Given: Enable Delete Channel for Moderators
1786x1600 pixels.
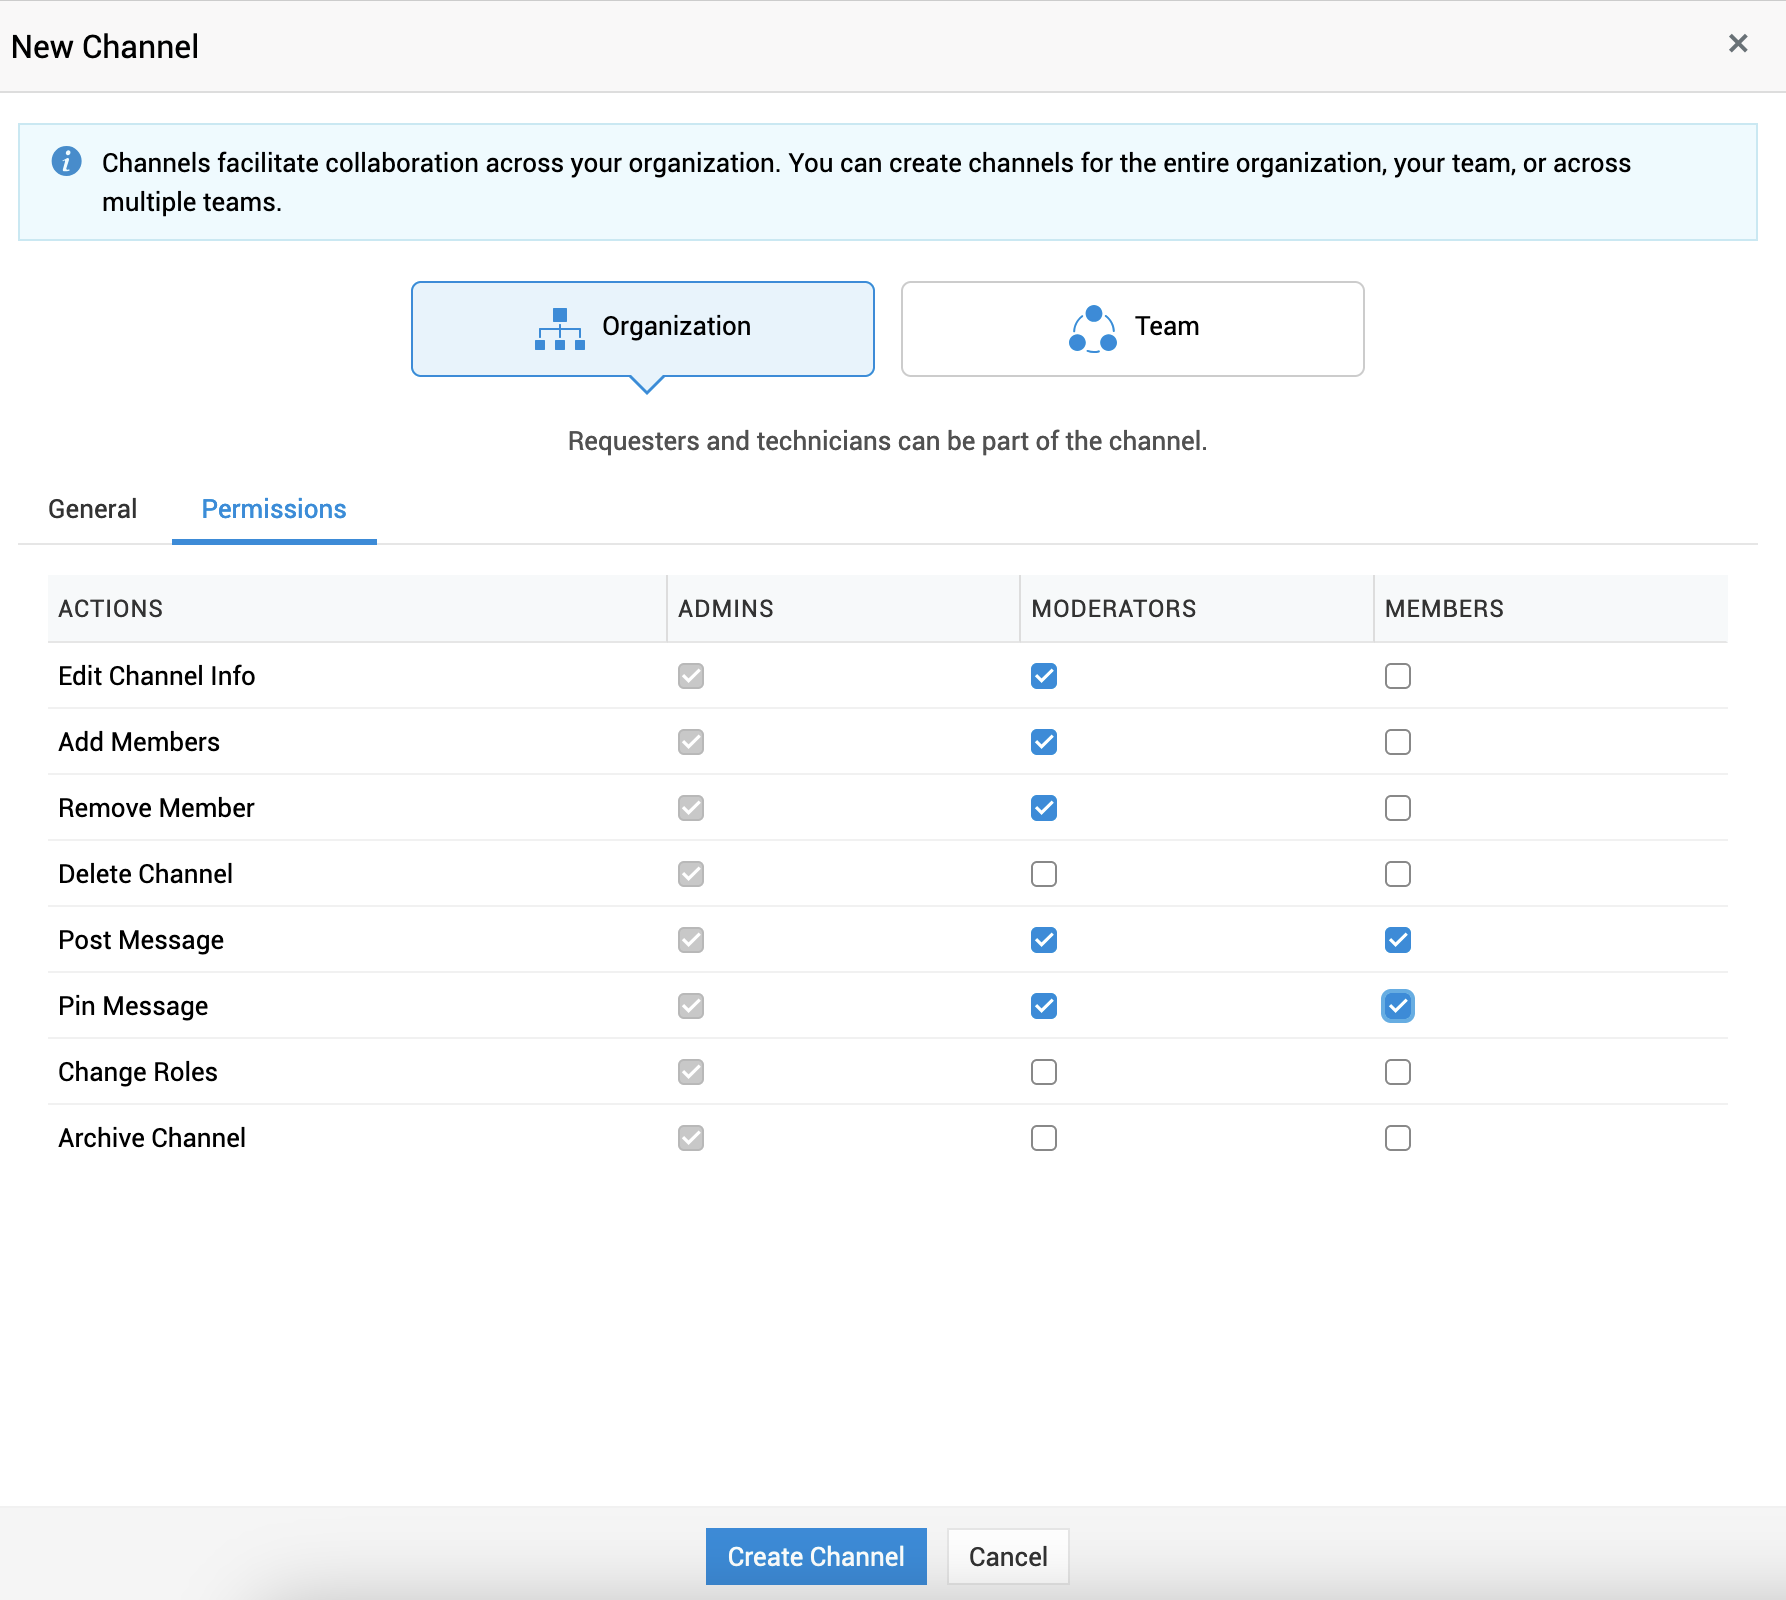Looking at the screenshot, I should coord(1044,874).
